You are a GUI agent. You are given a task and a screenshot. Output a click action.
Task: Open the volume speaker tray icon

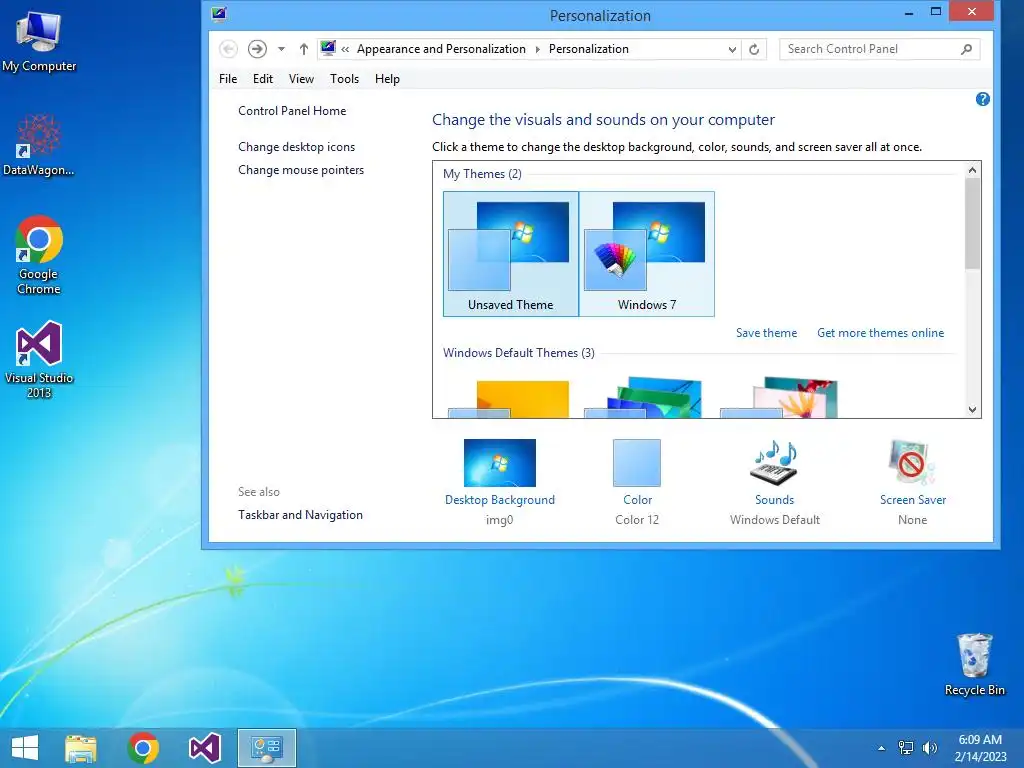click(929, 748)
